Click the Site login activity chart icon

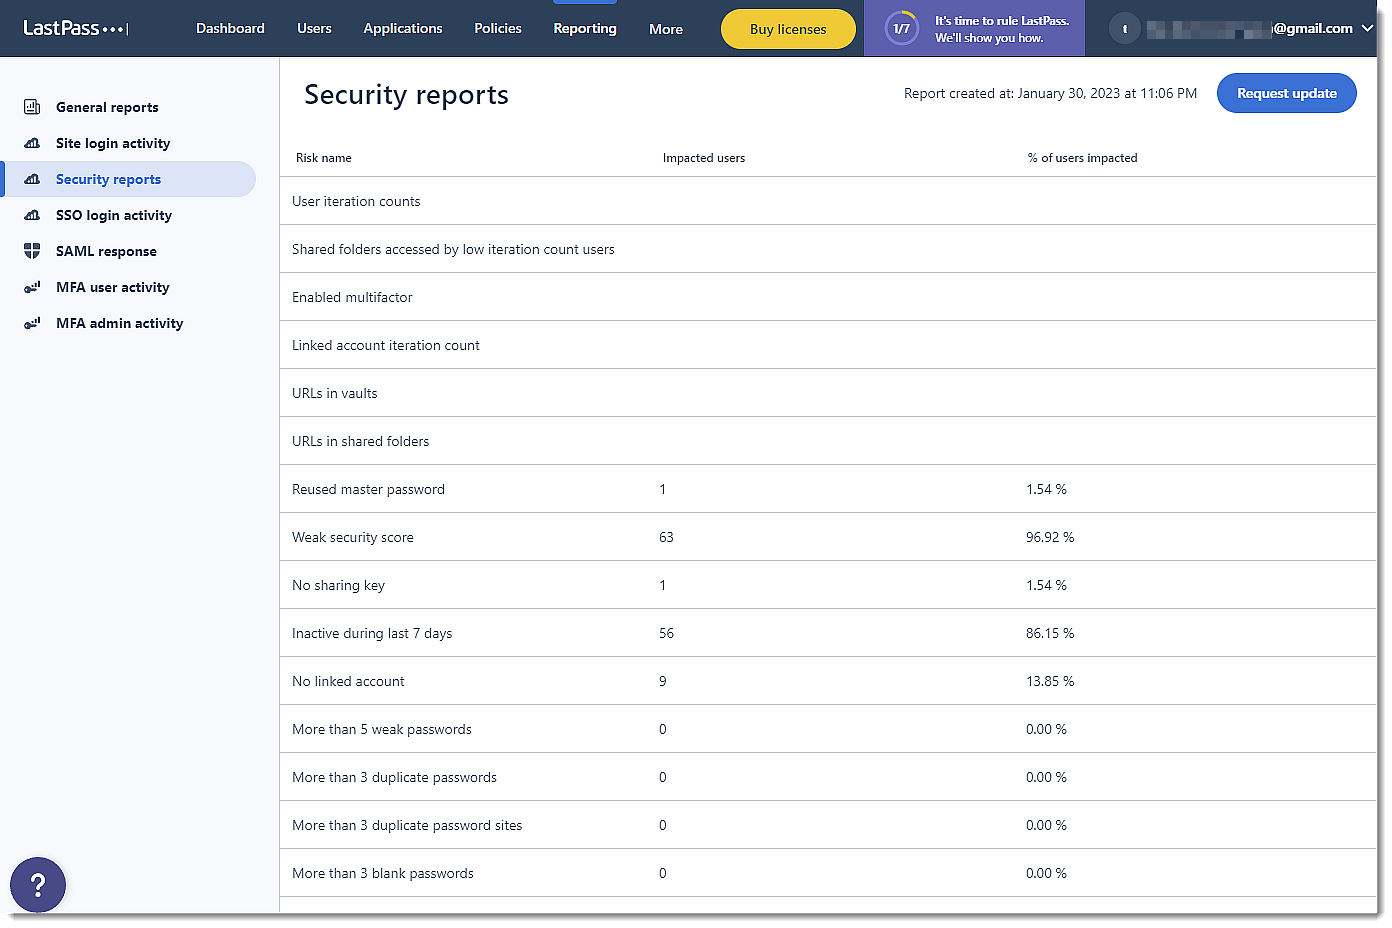(32, 143)
